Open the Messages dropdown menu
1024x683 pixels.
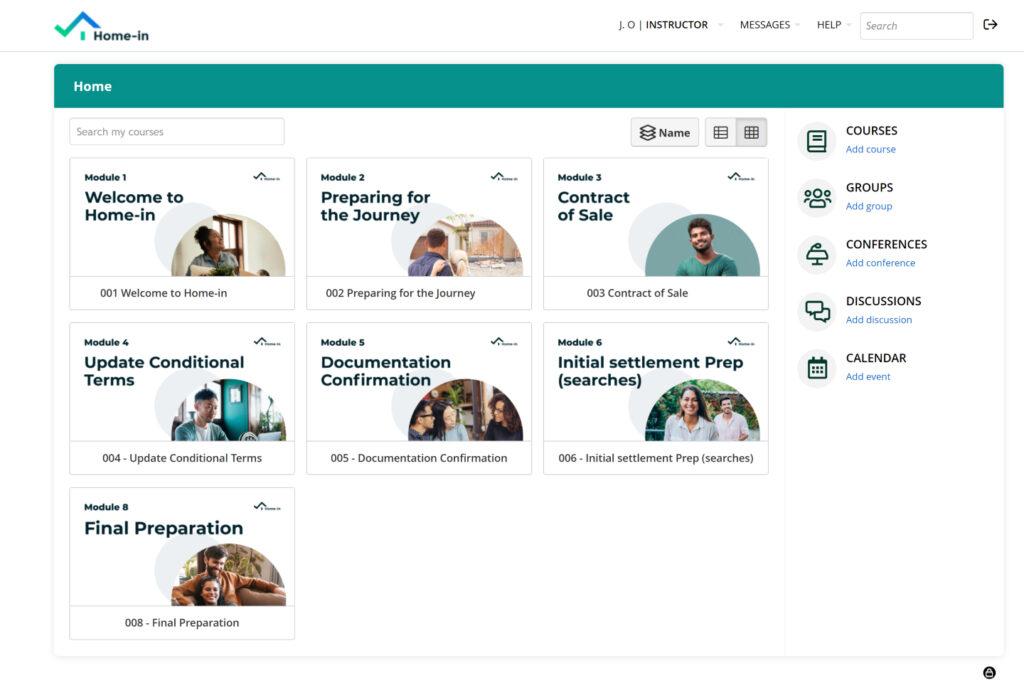[x=769, y=25]
